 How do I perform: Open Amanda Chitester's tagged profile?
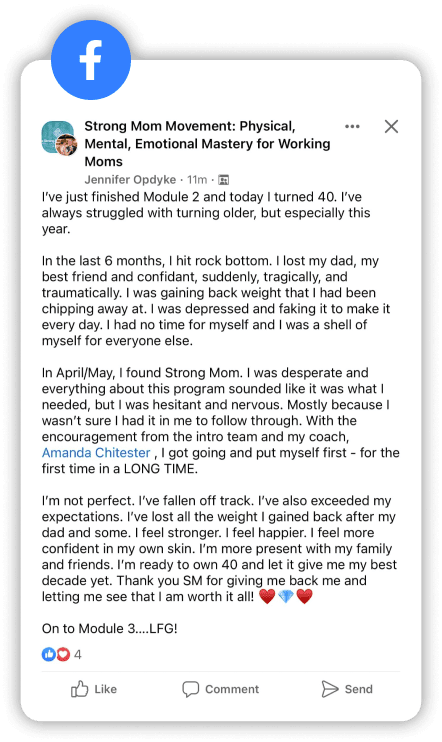(x=96, y=453)
